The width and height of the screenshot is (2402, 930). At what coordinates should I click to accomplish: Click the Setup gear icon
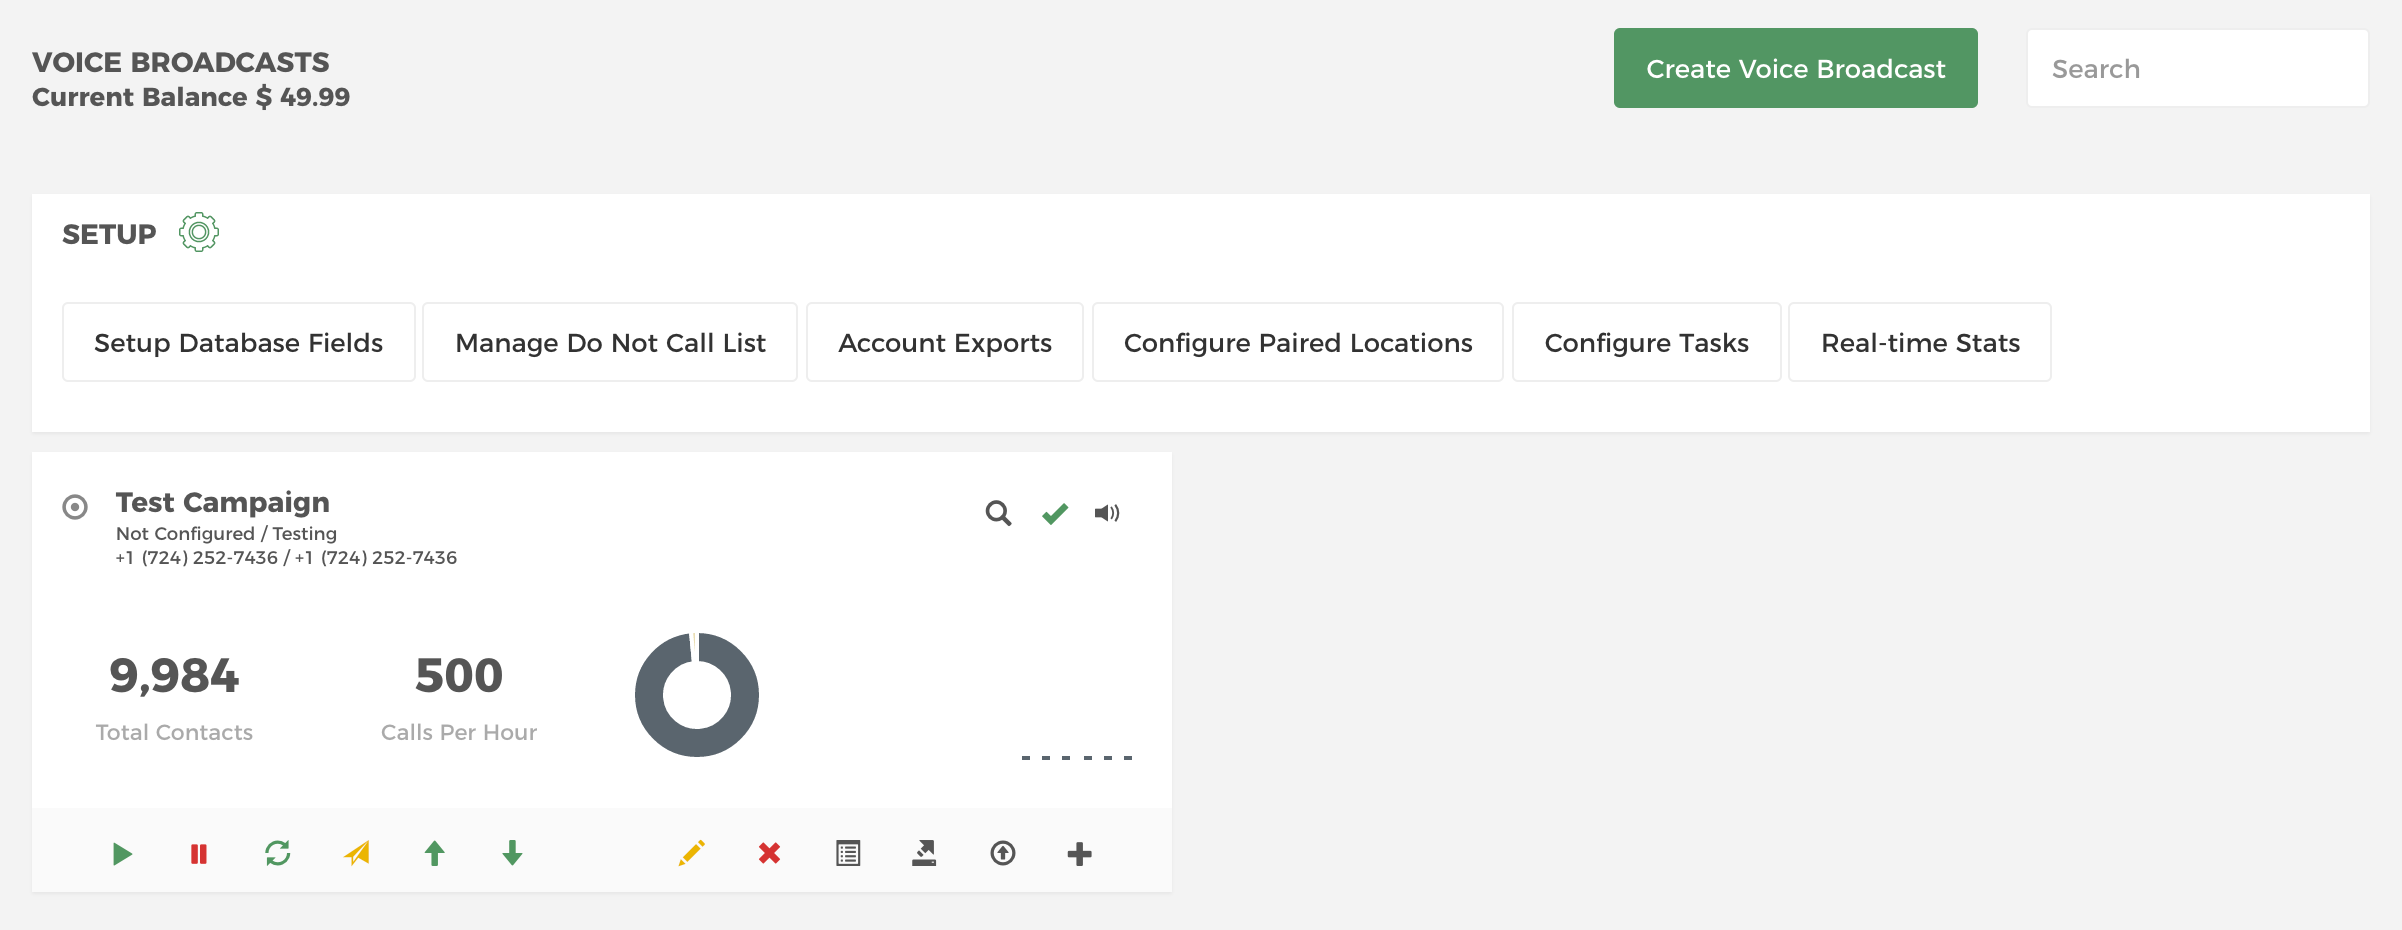pos(199,232)
